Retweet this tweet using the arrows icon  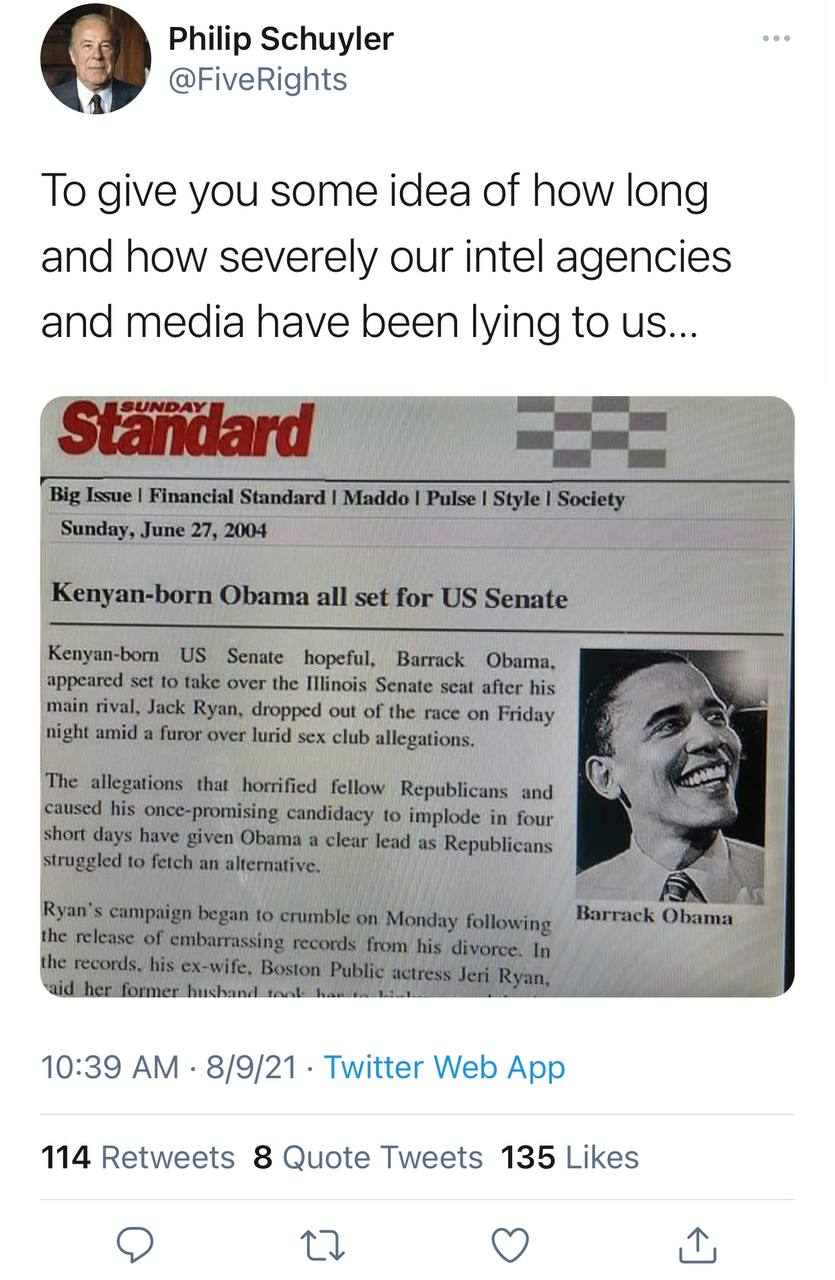click(322, 1244)
